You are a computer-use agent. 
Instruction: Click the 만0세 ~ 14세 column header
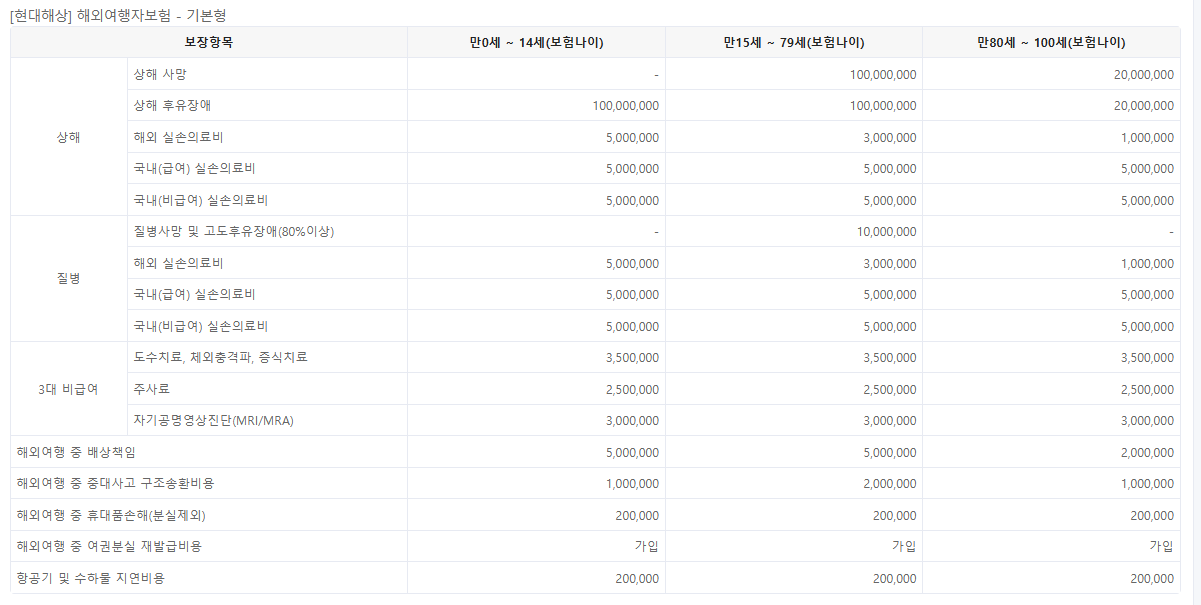tap(536, 42)
